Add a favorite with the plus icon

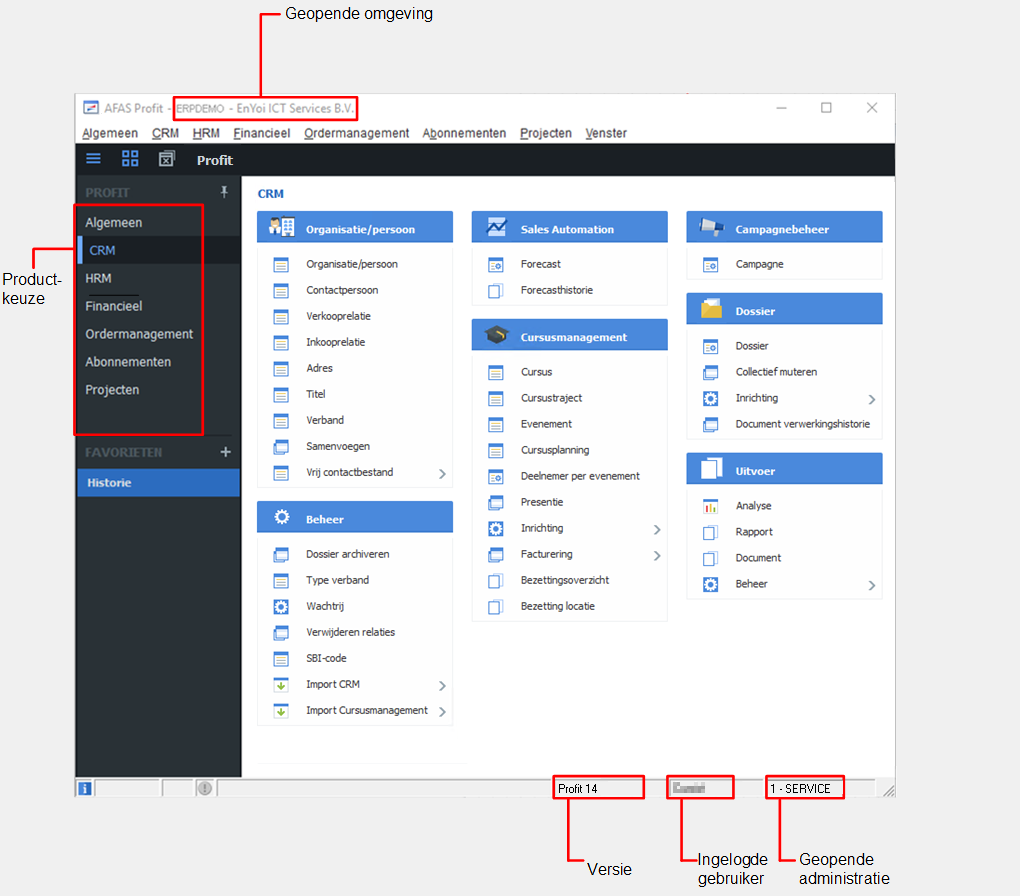pyautogui.click(x=225, y=452)
